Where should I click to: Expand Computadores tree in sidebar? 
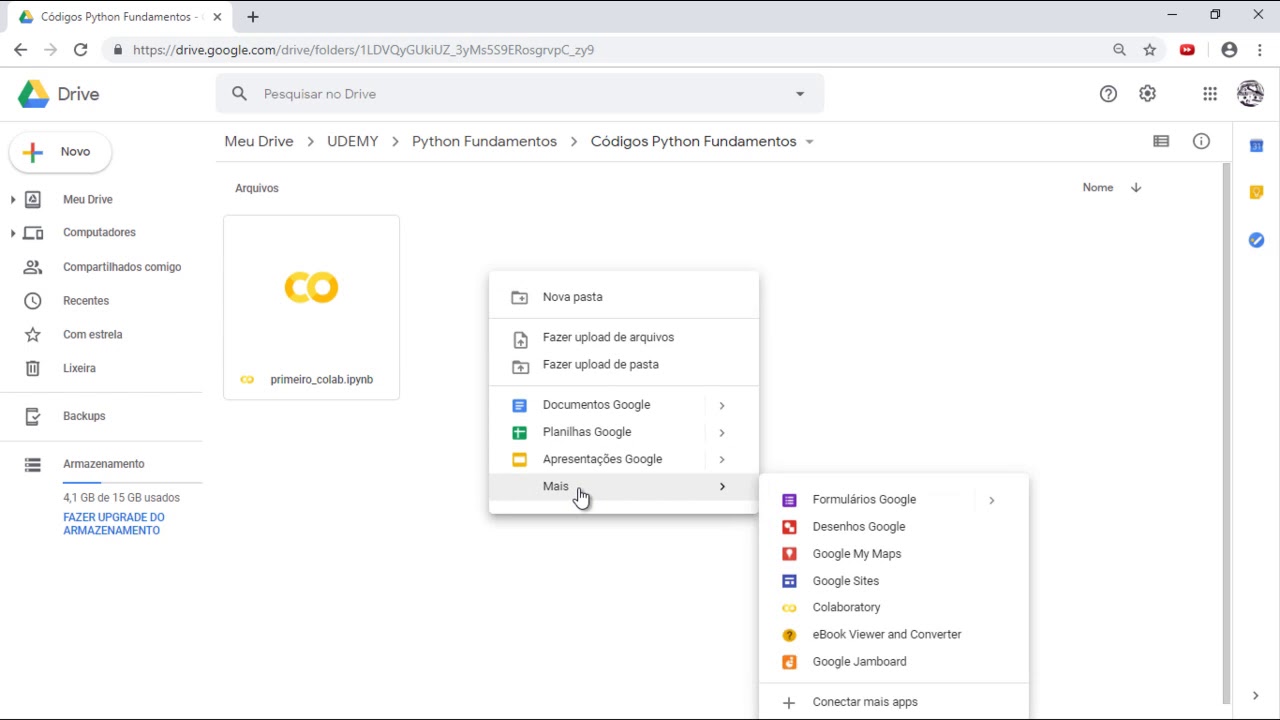tap(13, 233)
